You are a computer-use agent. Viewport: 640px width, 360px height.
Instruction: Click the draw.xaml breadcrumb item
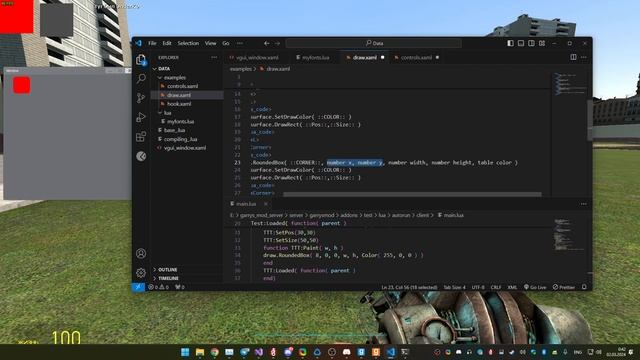pos(275,69)
